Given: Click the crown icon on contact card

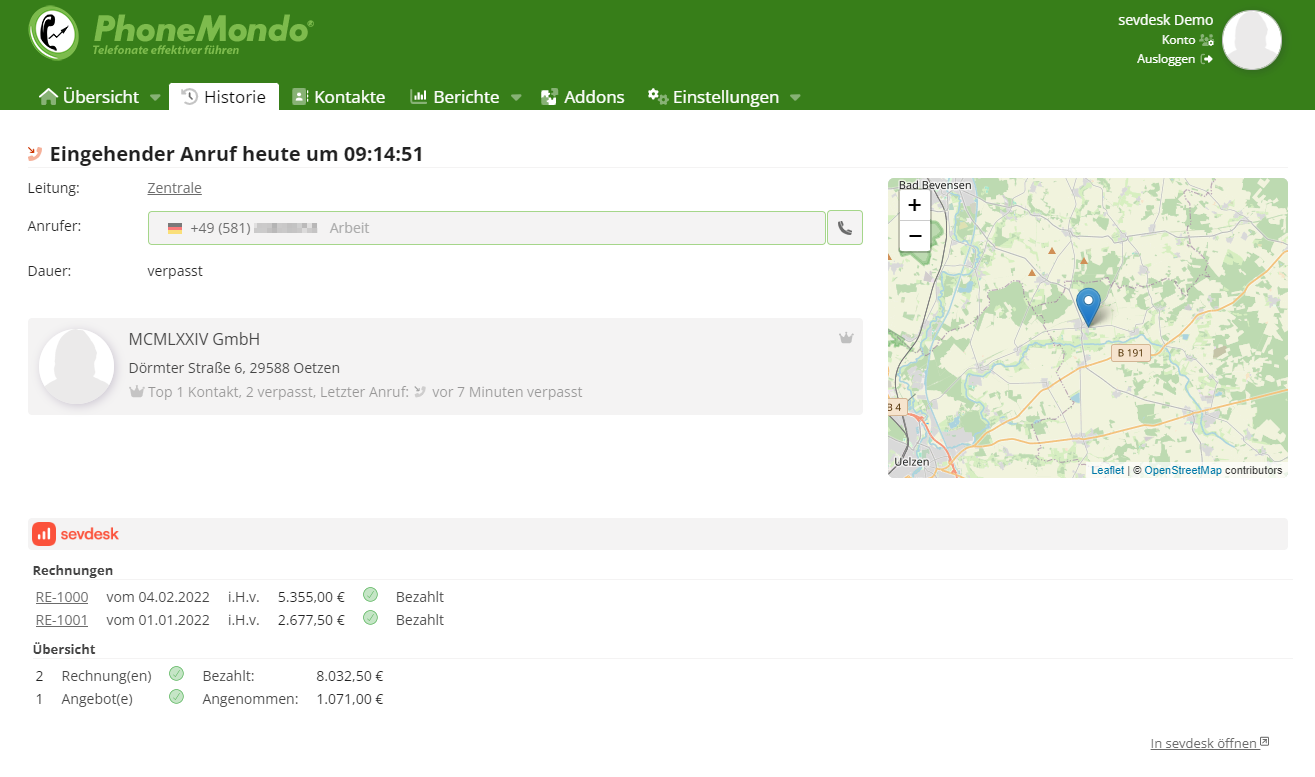Looking at the screenshot, I should click(846, 338).
